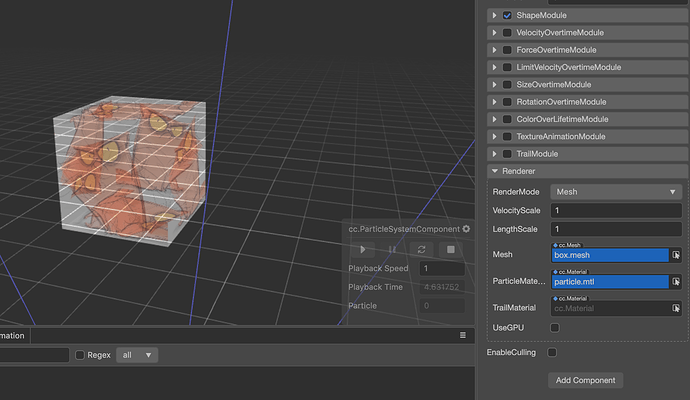Viewport: 690px width, 400px height.
Task: Edit the VelocityScale value field
Action: pyautogui.click(x=616, y=210)
